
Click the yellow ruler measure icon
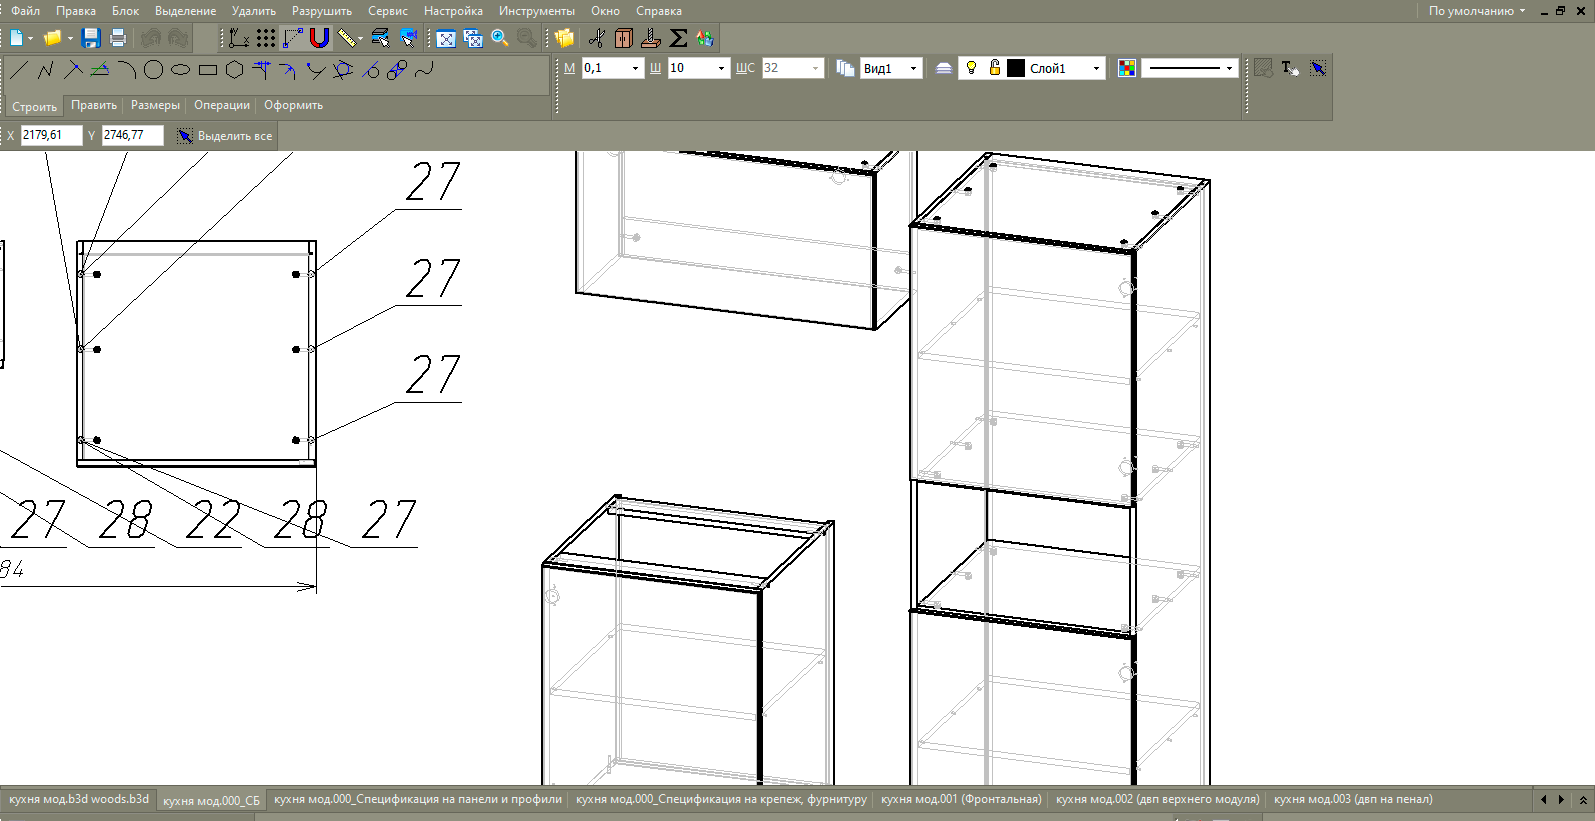346,38
